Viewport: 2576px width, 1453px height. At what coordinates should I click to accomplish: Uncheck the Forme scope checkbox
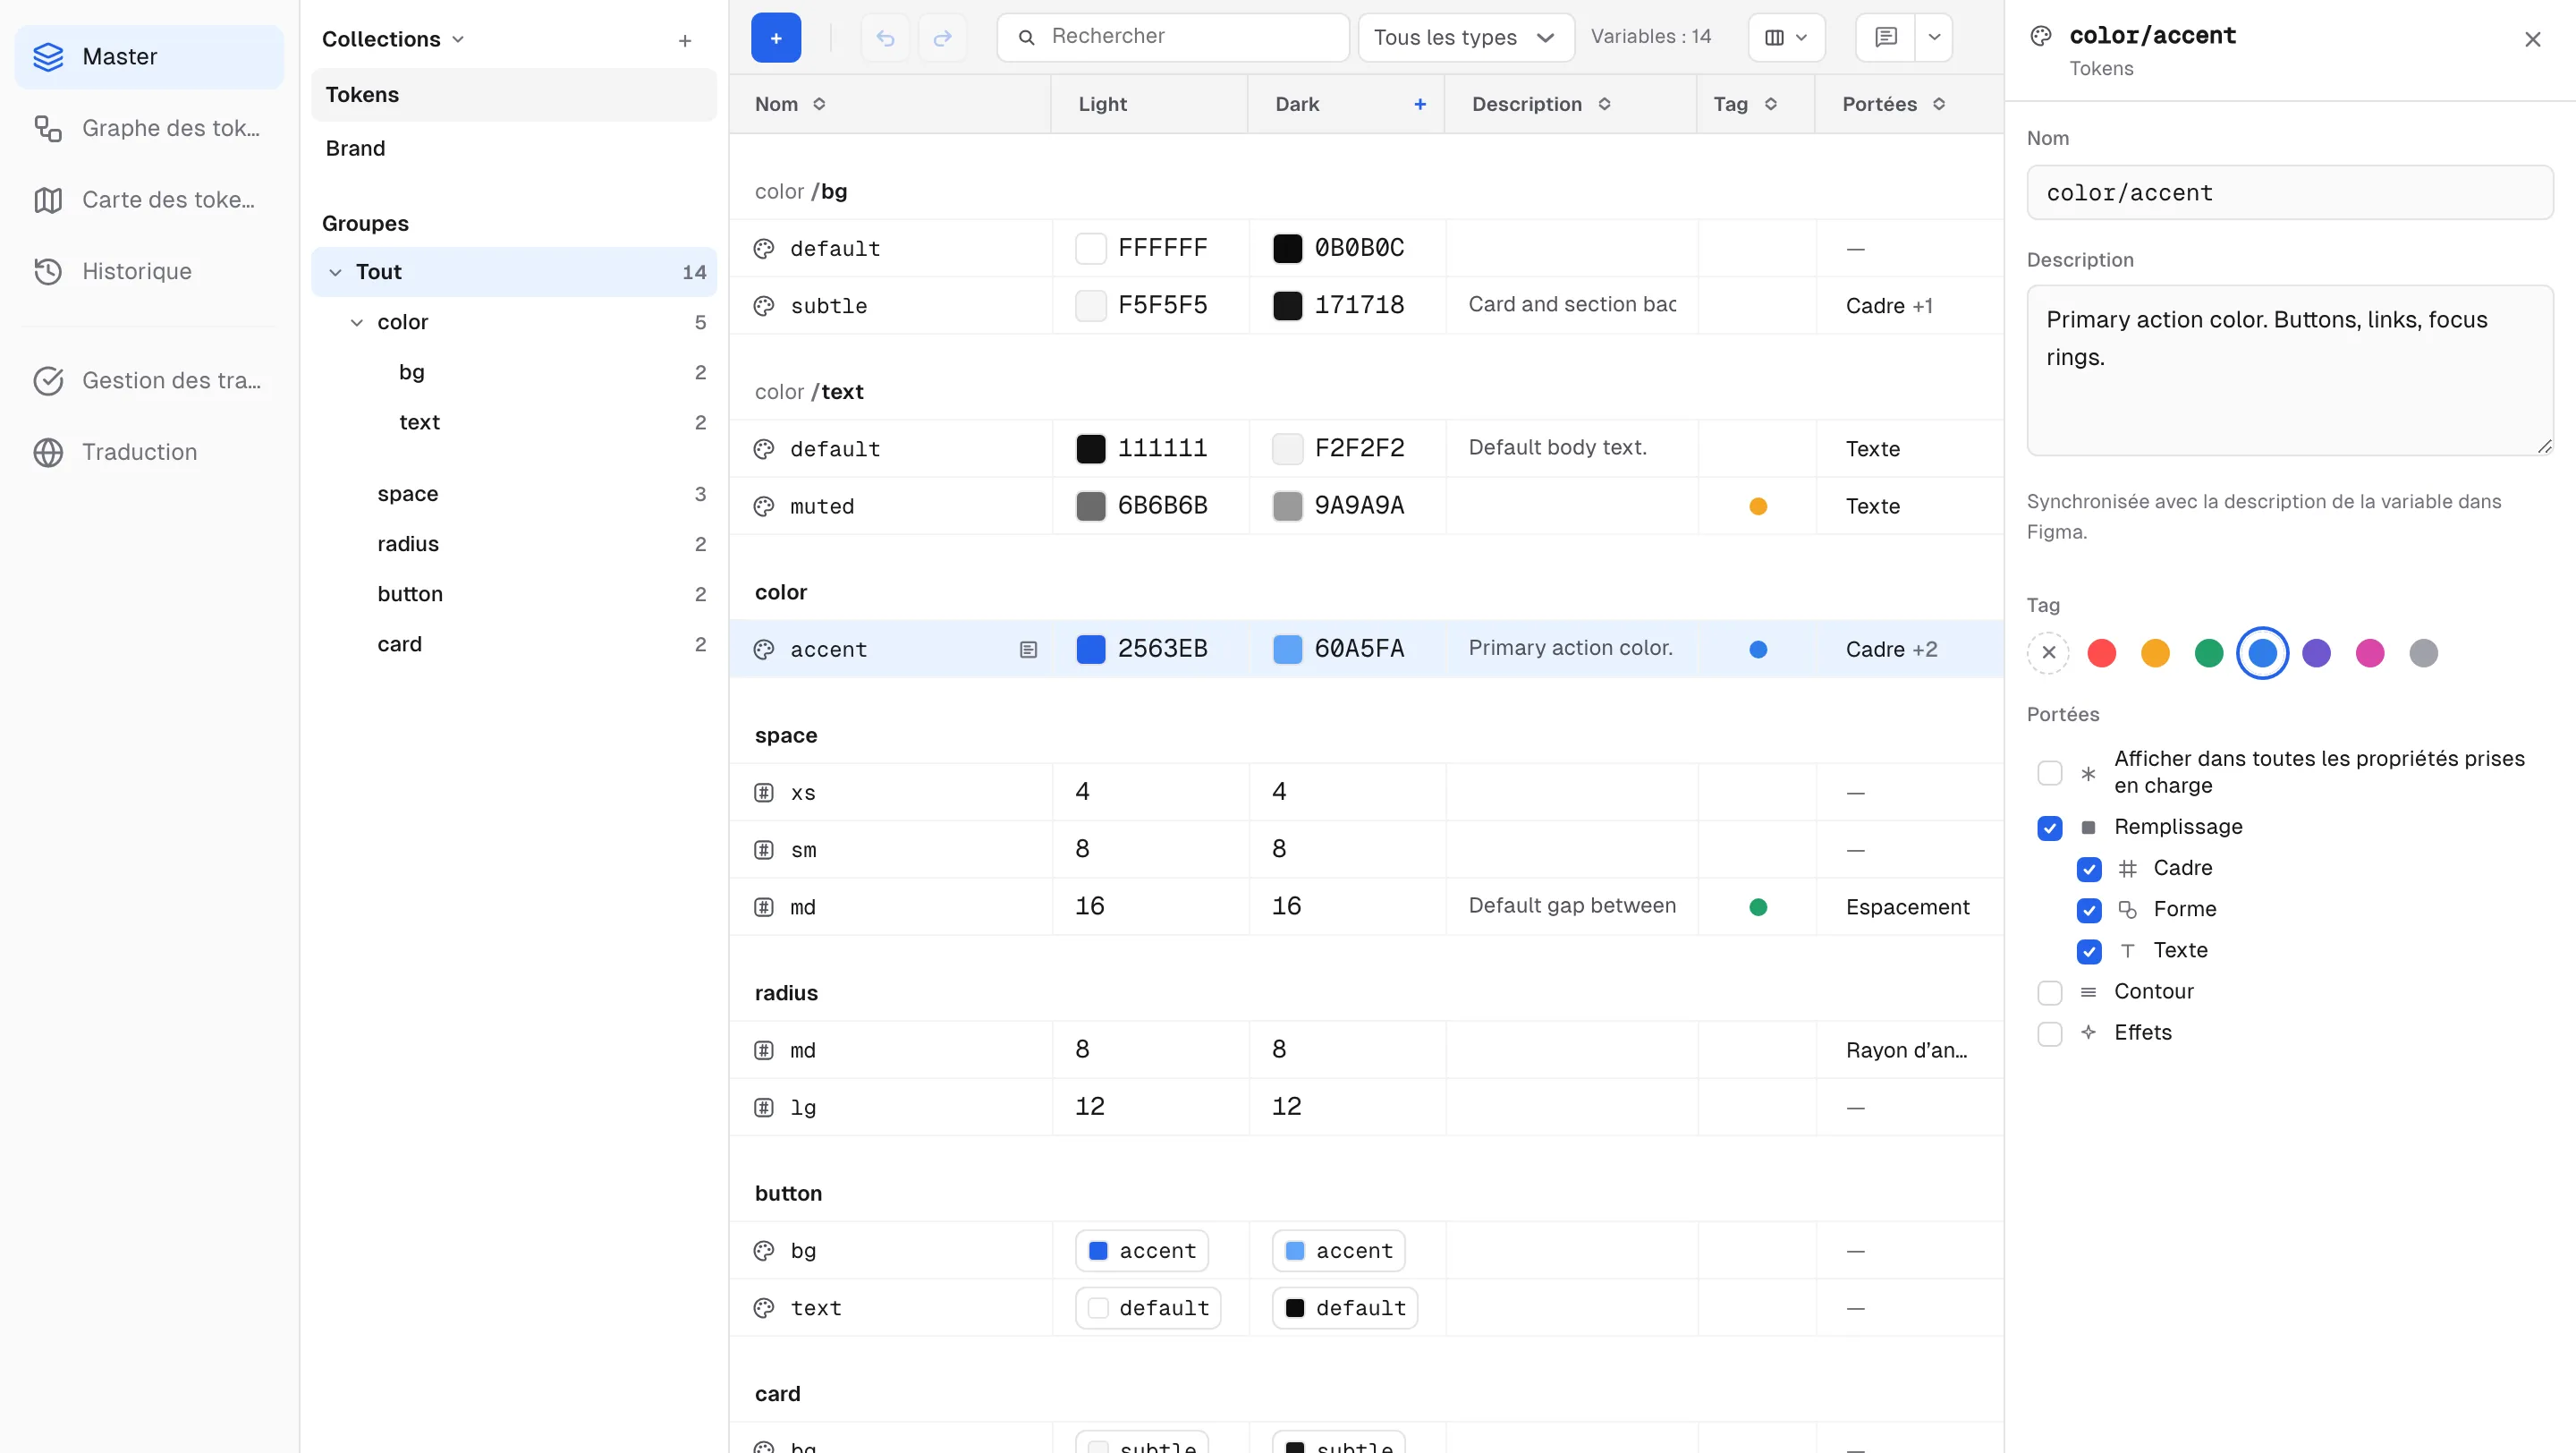[x=2089, y=910]
